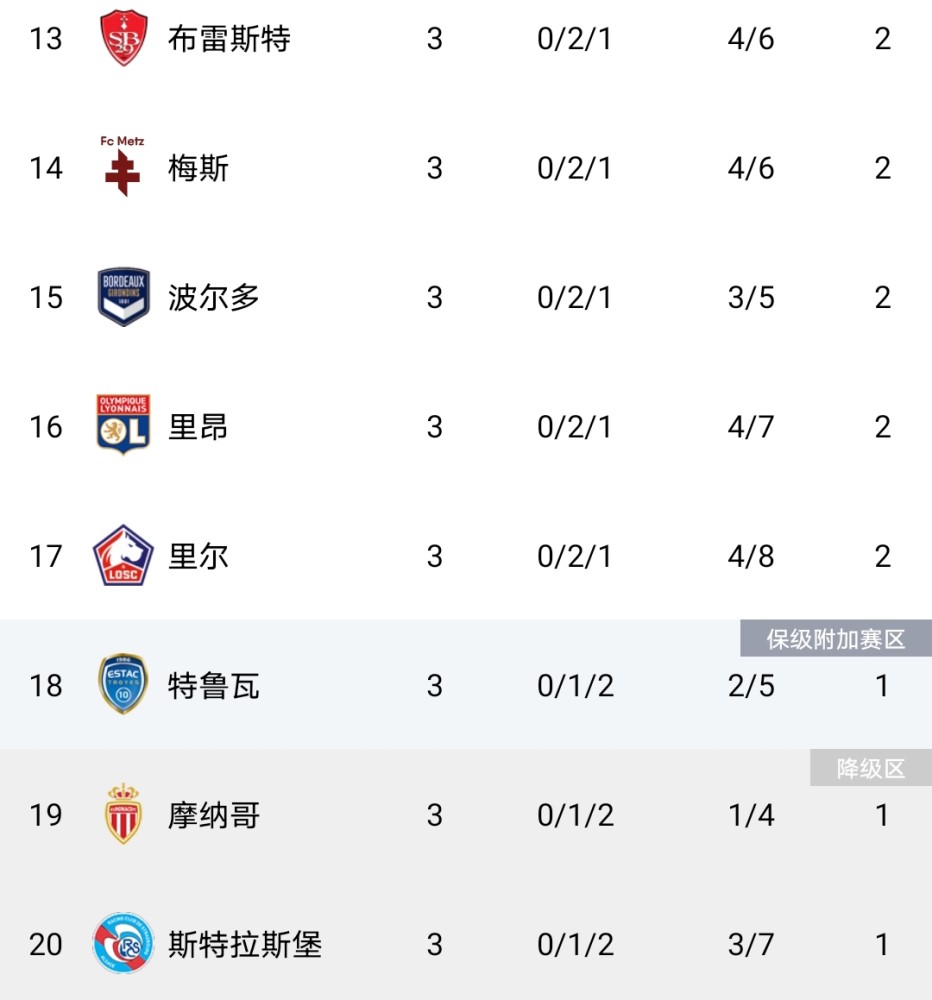The height and width of the screenshot is (1000, 932).
Task: Open the LOSC Lille logo
Action: point(123,555)
